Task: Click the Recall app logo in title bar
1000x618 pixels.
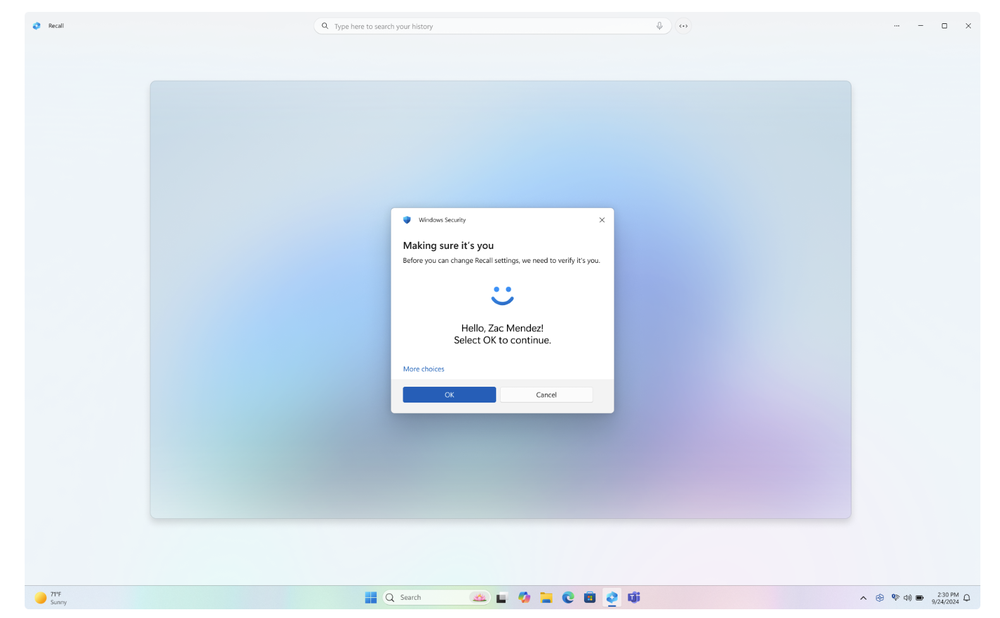Action: [x=36, y=26]
